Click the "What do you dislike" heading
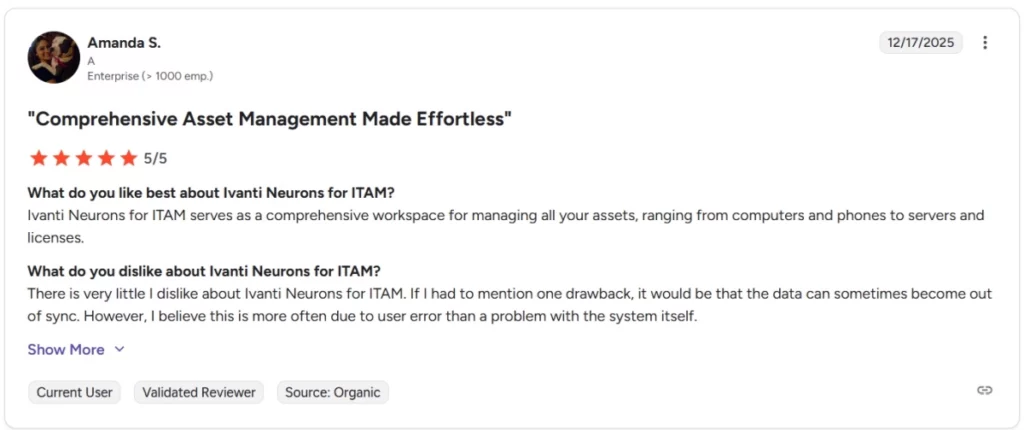The width and height of the screenshot is (1024, 430). pyautogui.click(x=204, y=271)
